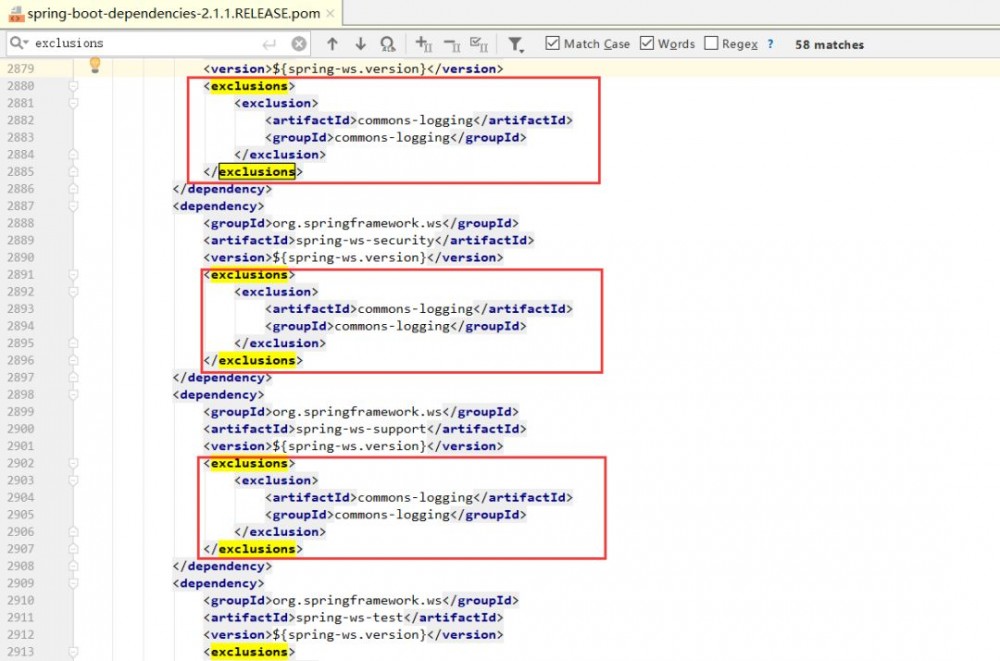Click highlighted exclusions tag on line 2902

point(249,463)
